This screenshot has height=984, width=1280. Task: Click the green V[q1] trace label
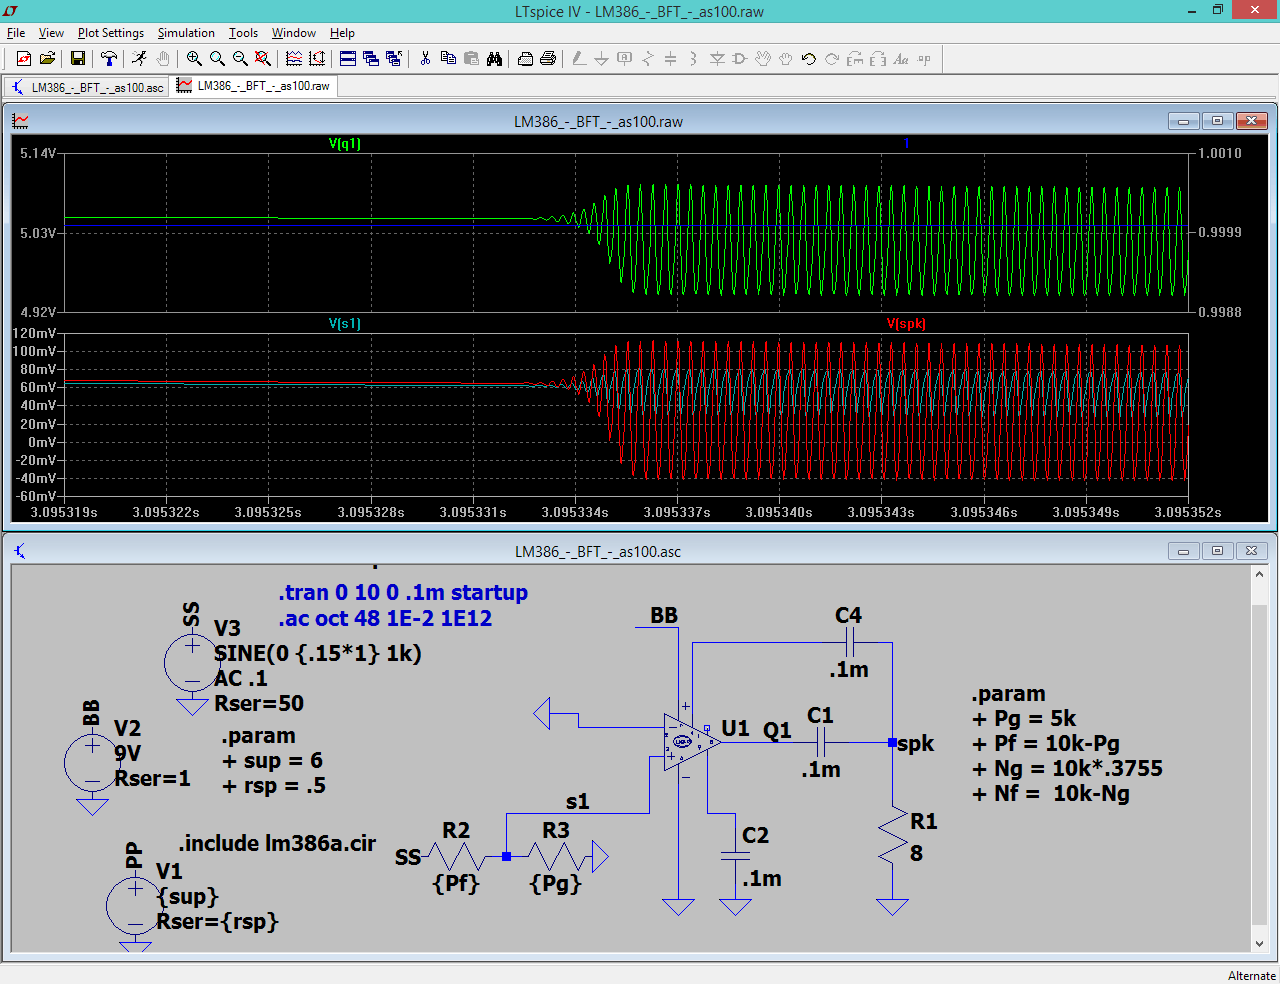345,144
